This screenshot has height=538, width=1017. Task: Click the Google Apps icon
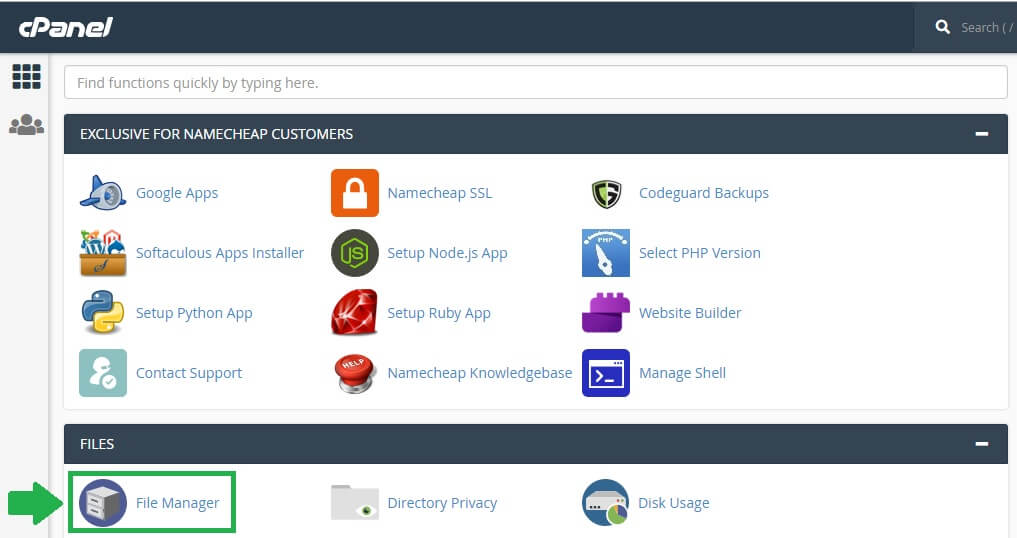click(103, 193)
